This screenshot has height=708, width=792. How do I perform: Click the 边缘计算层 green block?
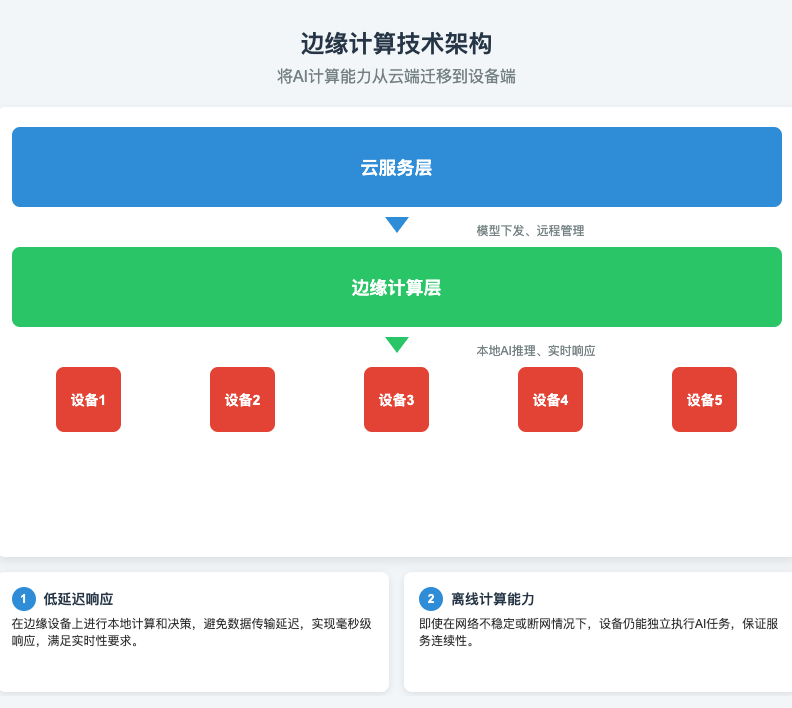(397, 287)
